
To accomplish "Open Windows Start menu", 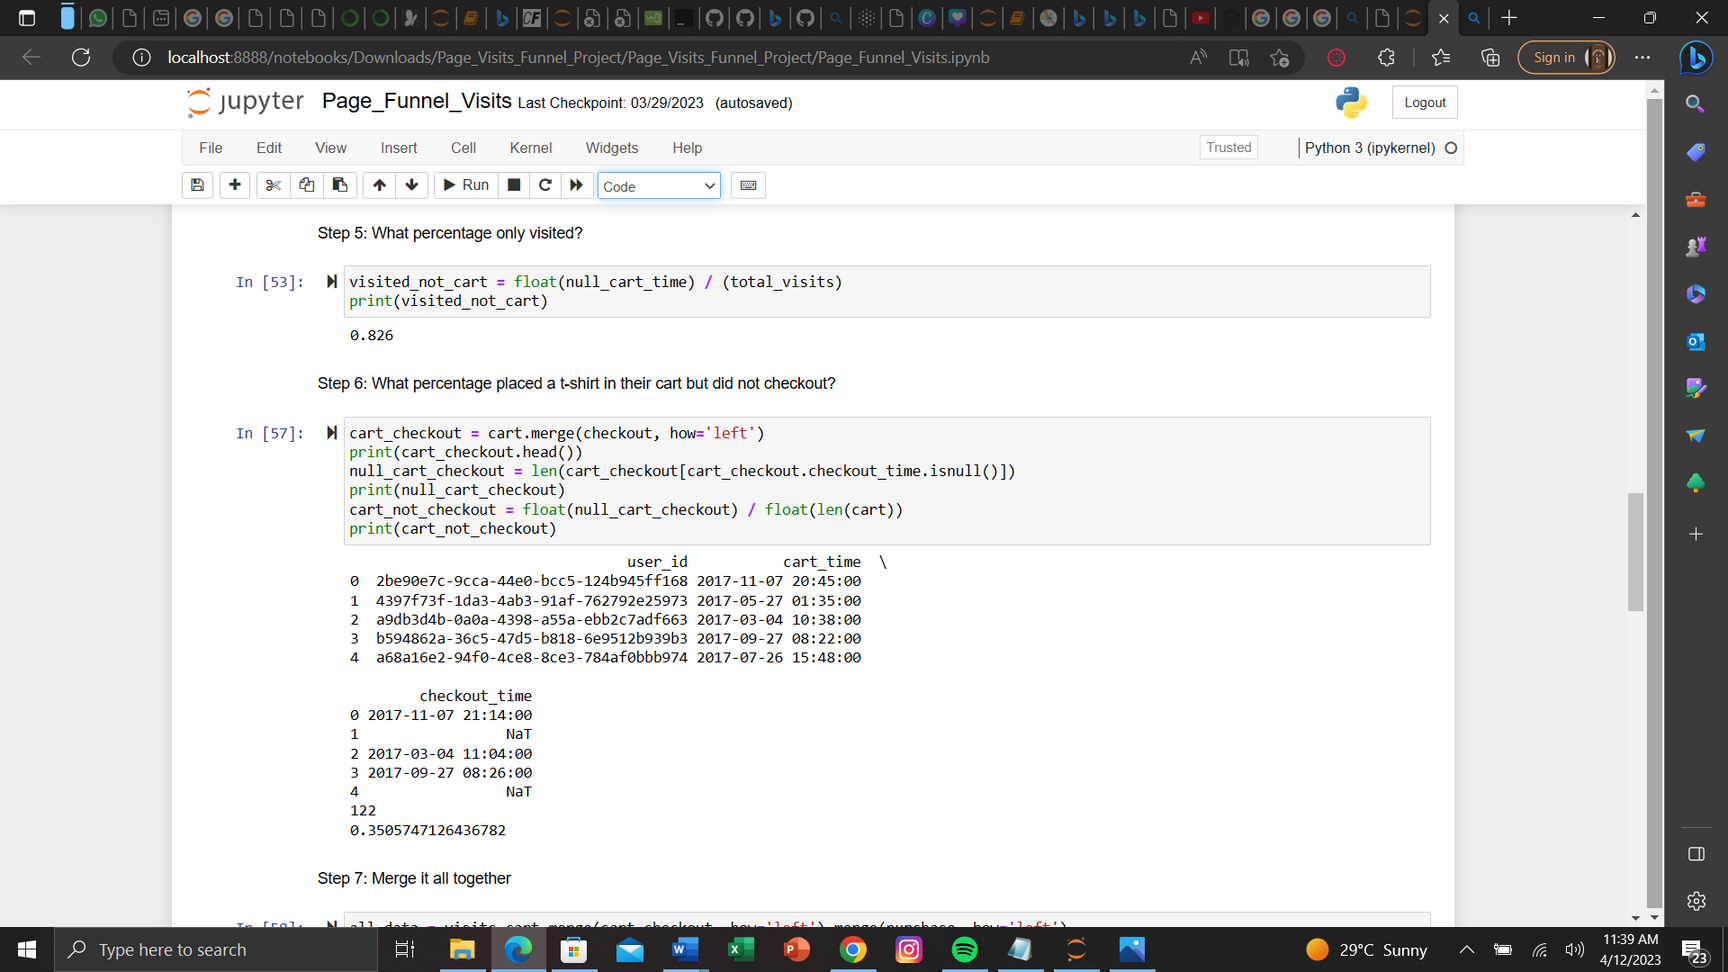I will pyautogui.click(x=27, y=949).
